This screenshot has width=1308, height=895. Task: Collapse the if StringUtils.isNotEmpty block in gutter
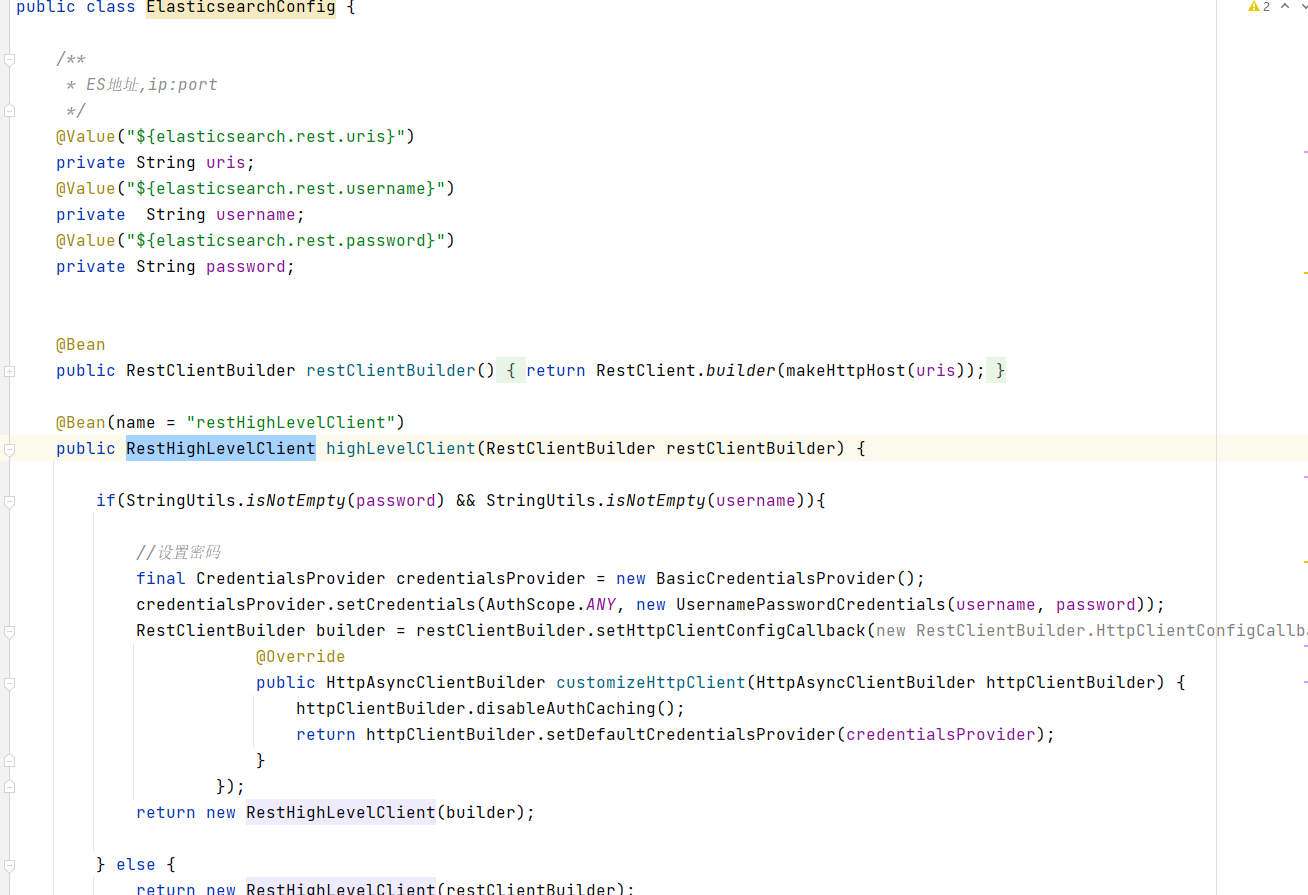click(9, 501)
